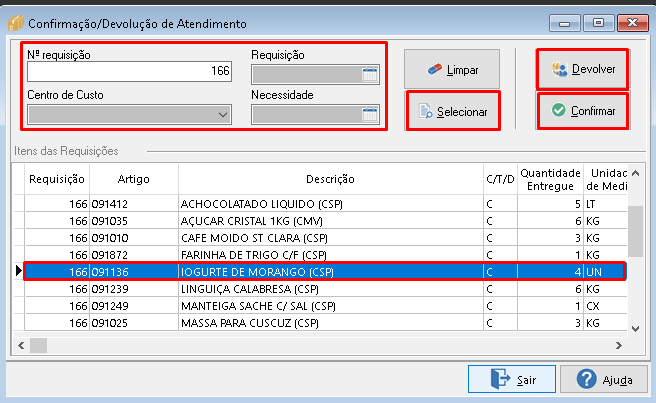Click article code 091412

(110, 204)
